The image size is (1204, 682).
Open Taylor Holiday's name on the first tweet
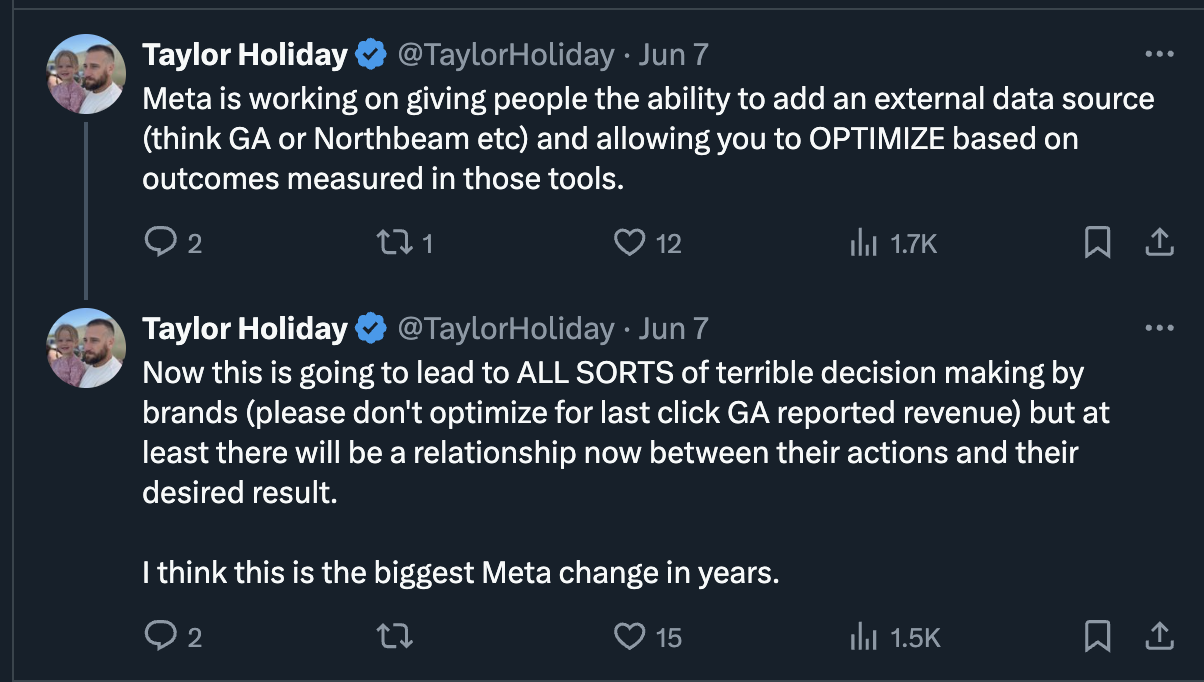[x=245, y=54]
